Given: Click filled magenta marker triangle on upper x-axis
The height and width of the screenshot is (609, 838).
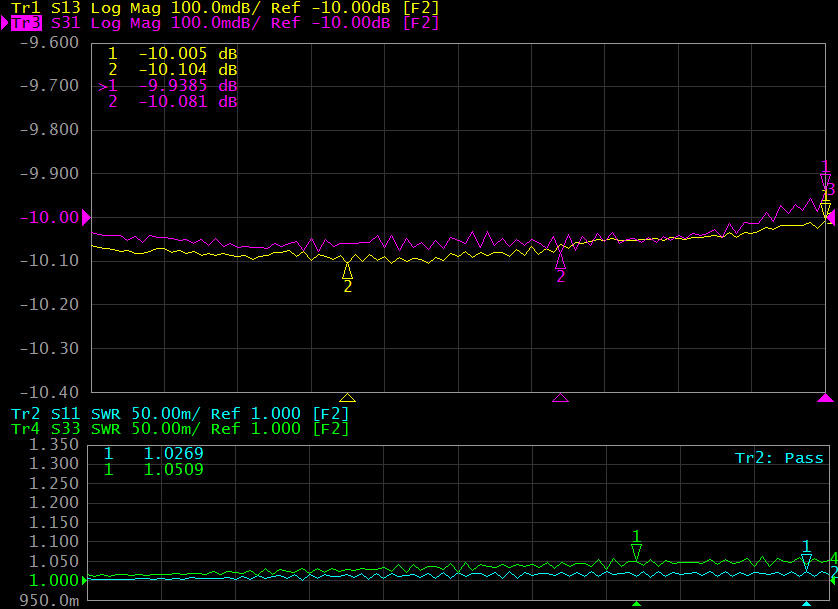Looking at the screenshot, I should point(825,397).
